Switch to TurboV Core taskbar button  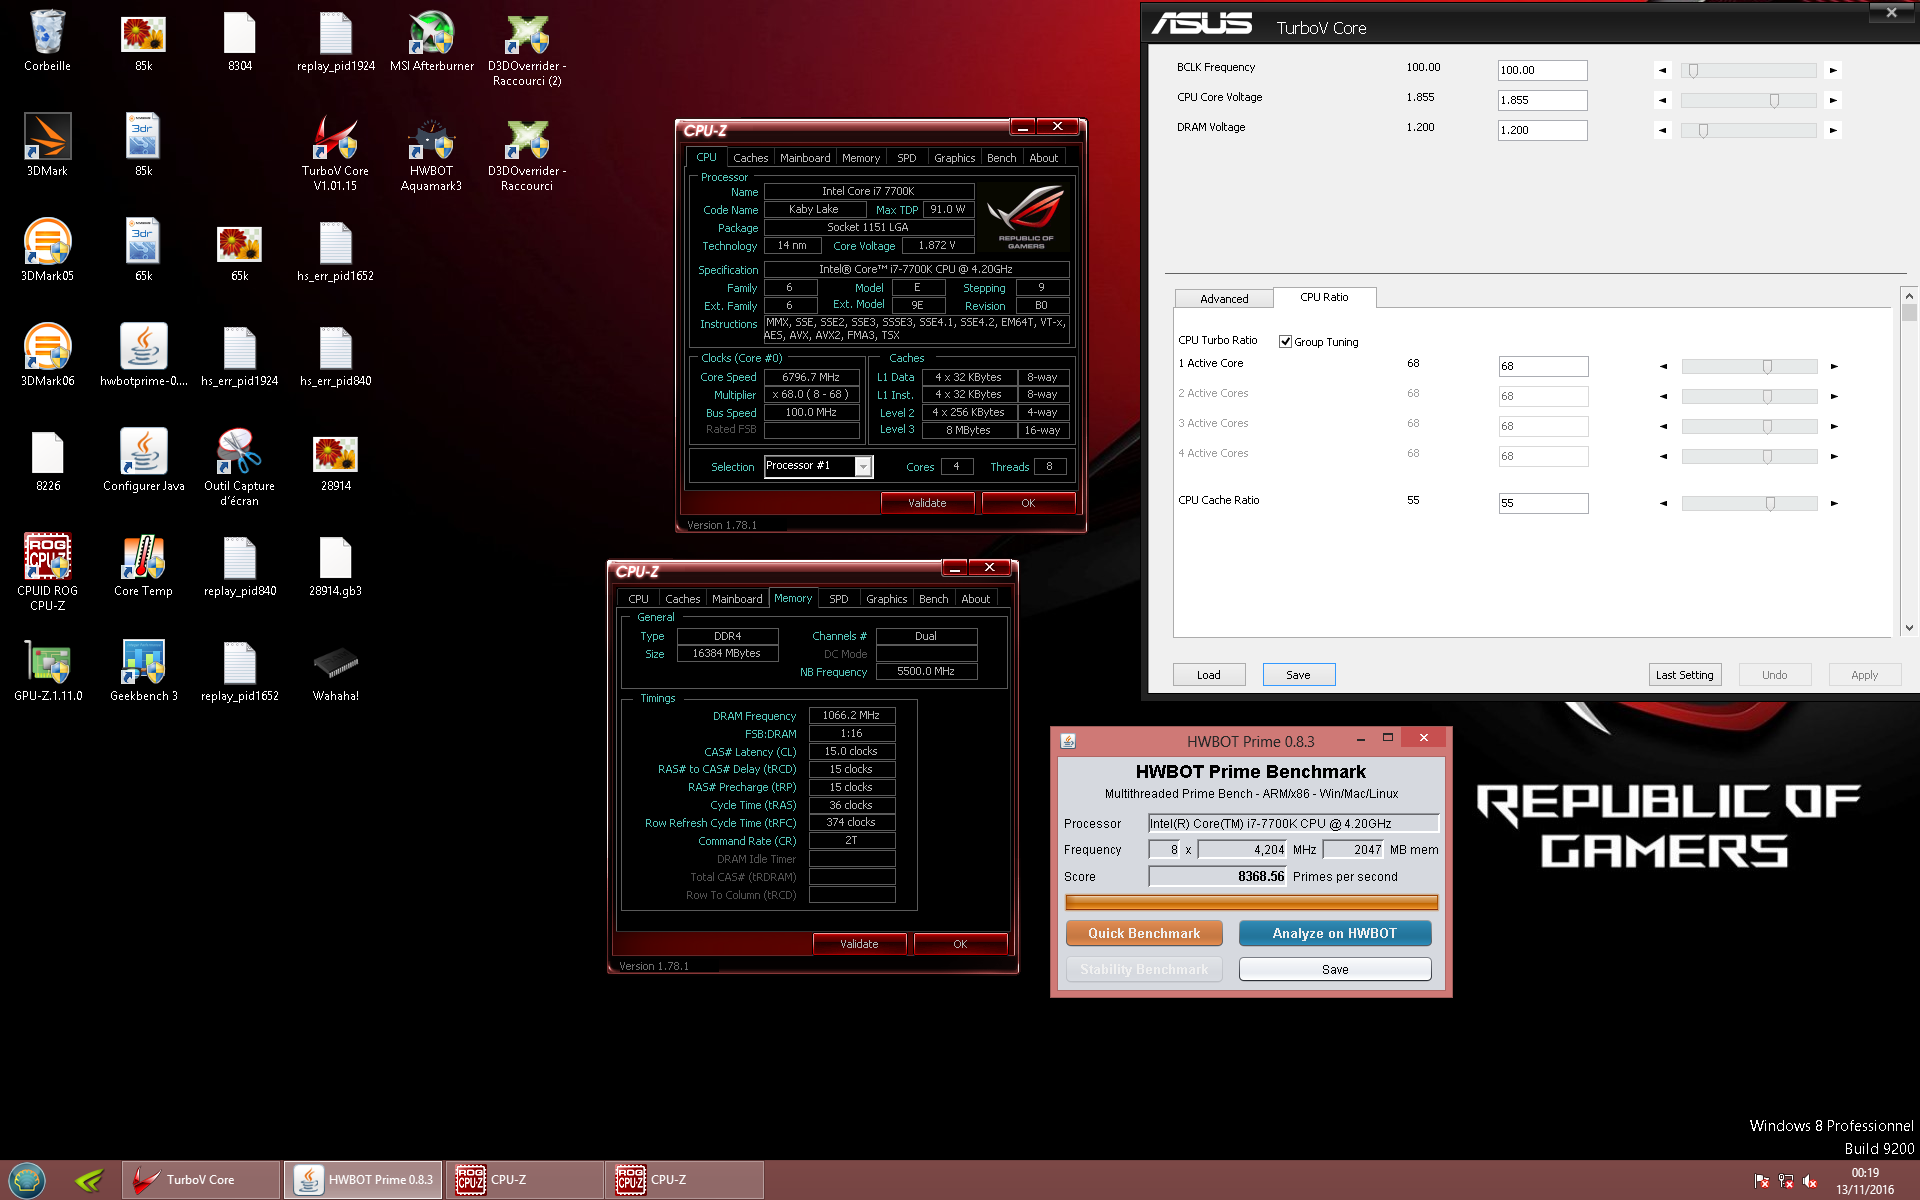(x=201, y=1180)
